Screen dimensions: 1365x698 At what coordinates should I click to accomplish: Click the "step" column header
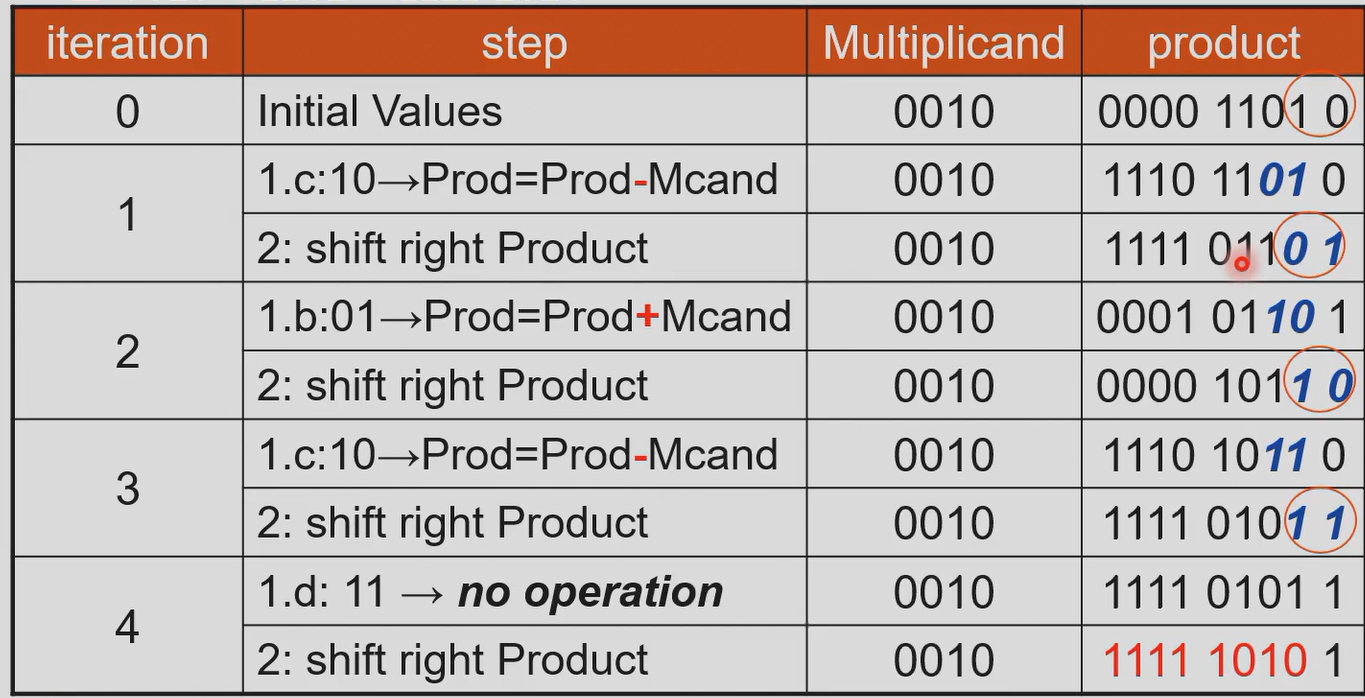pos(524,44)
